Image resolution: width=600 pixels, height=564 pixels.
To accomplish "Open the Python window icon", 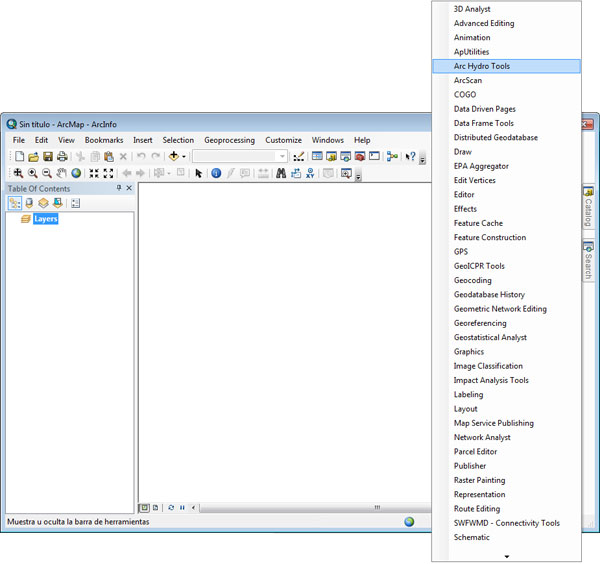I will click(x=374, y=156).
